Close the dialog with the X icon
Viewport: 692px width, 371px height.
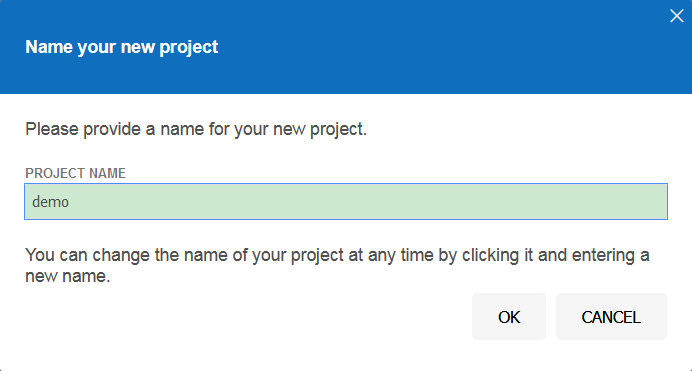pyautogui.click(x=676, y=16)
